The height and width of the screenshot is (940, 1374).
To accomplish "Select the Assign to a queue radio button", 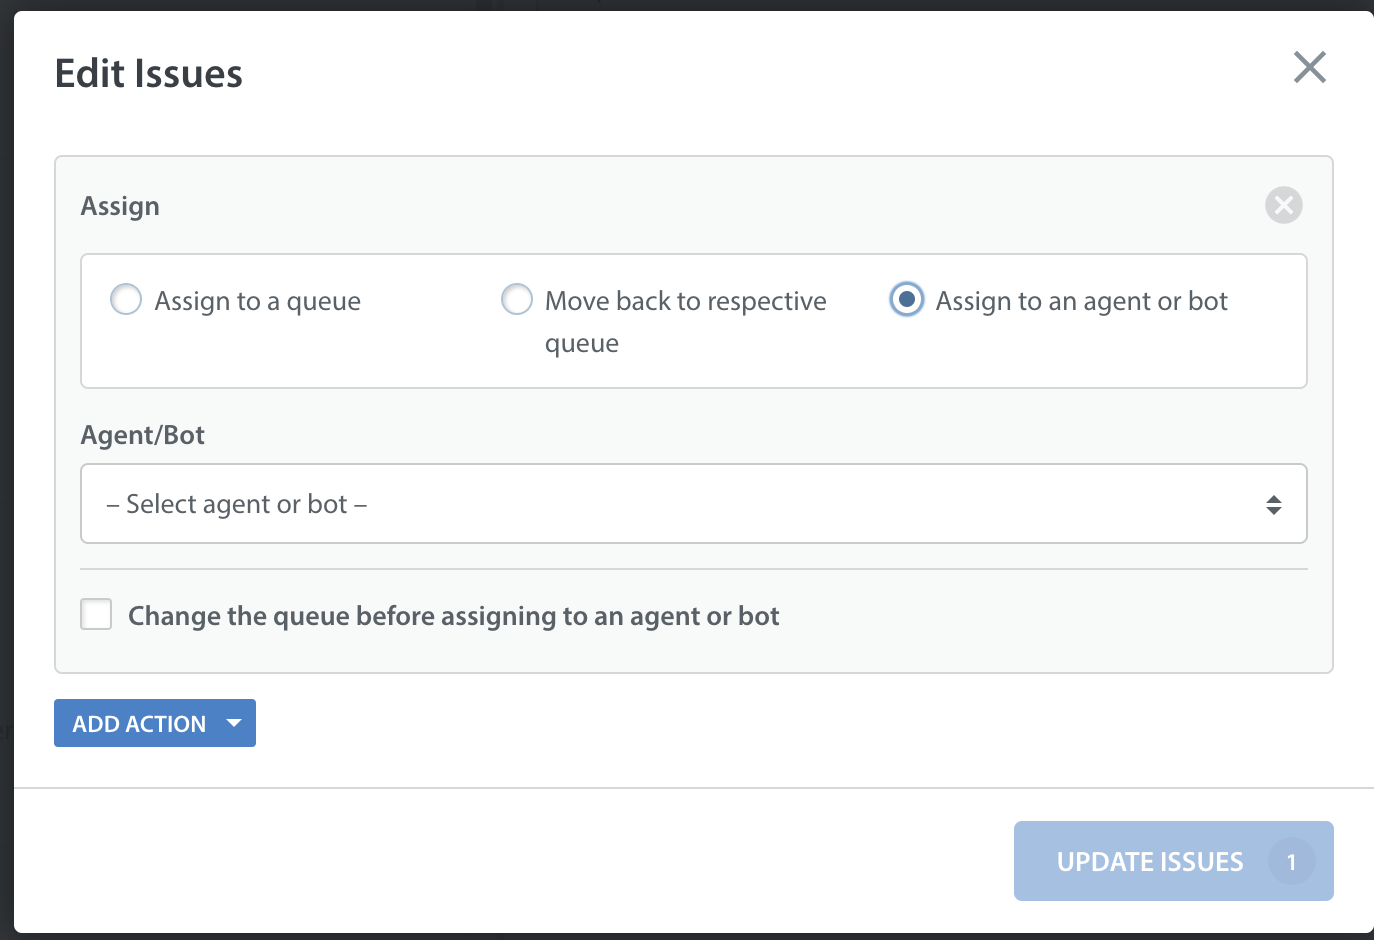I will 126,299.
